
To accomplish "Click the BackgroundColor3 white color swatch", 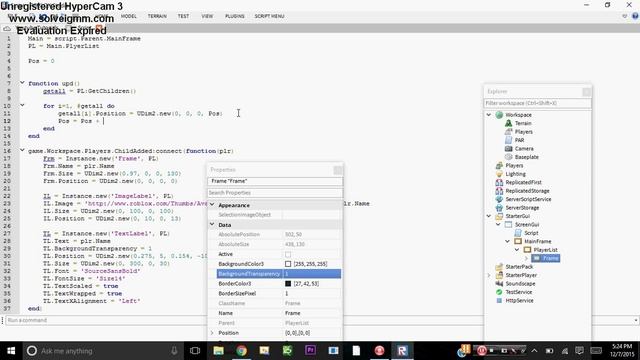I will pyautogui.click(x=288, y=264).
